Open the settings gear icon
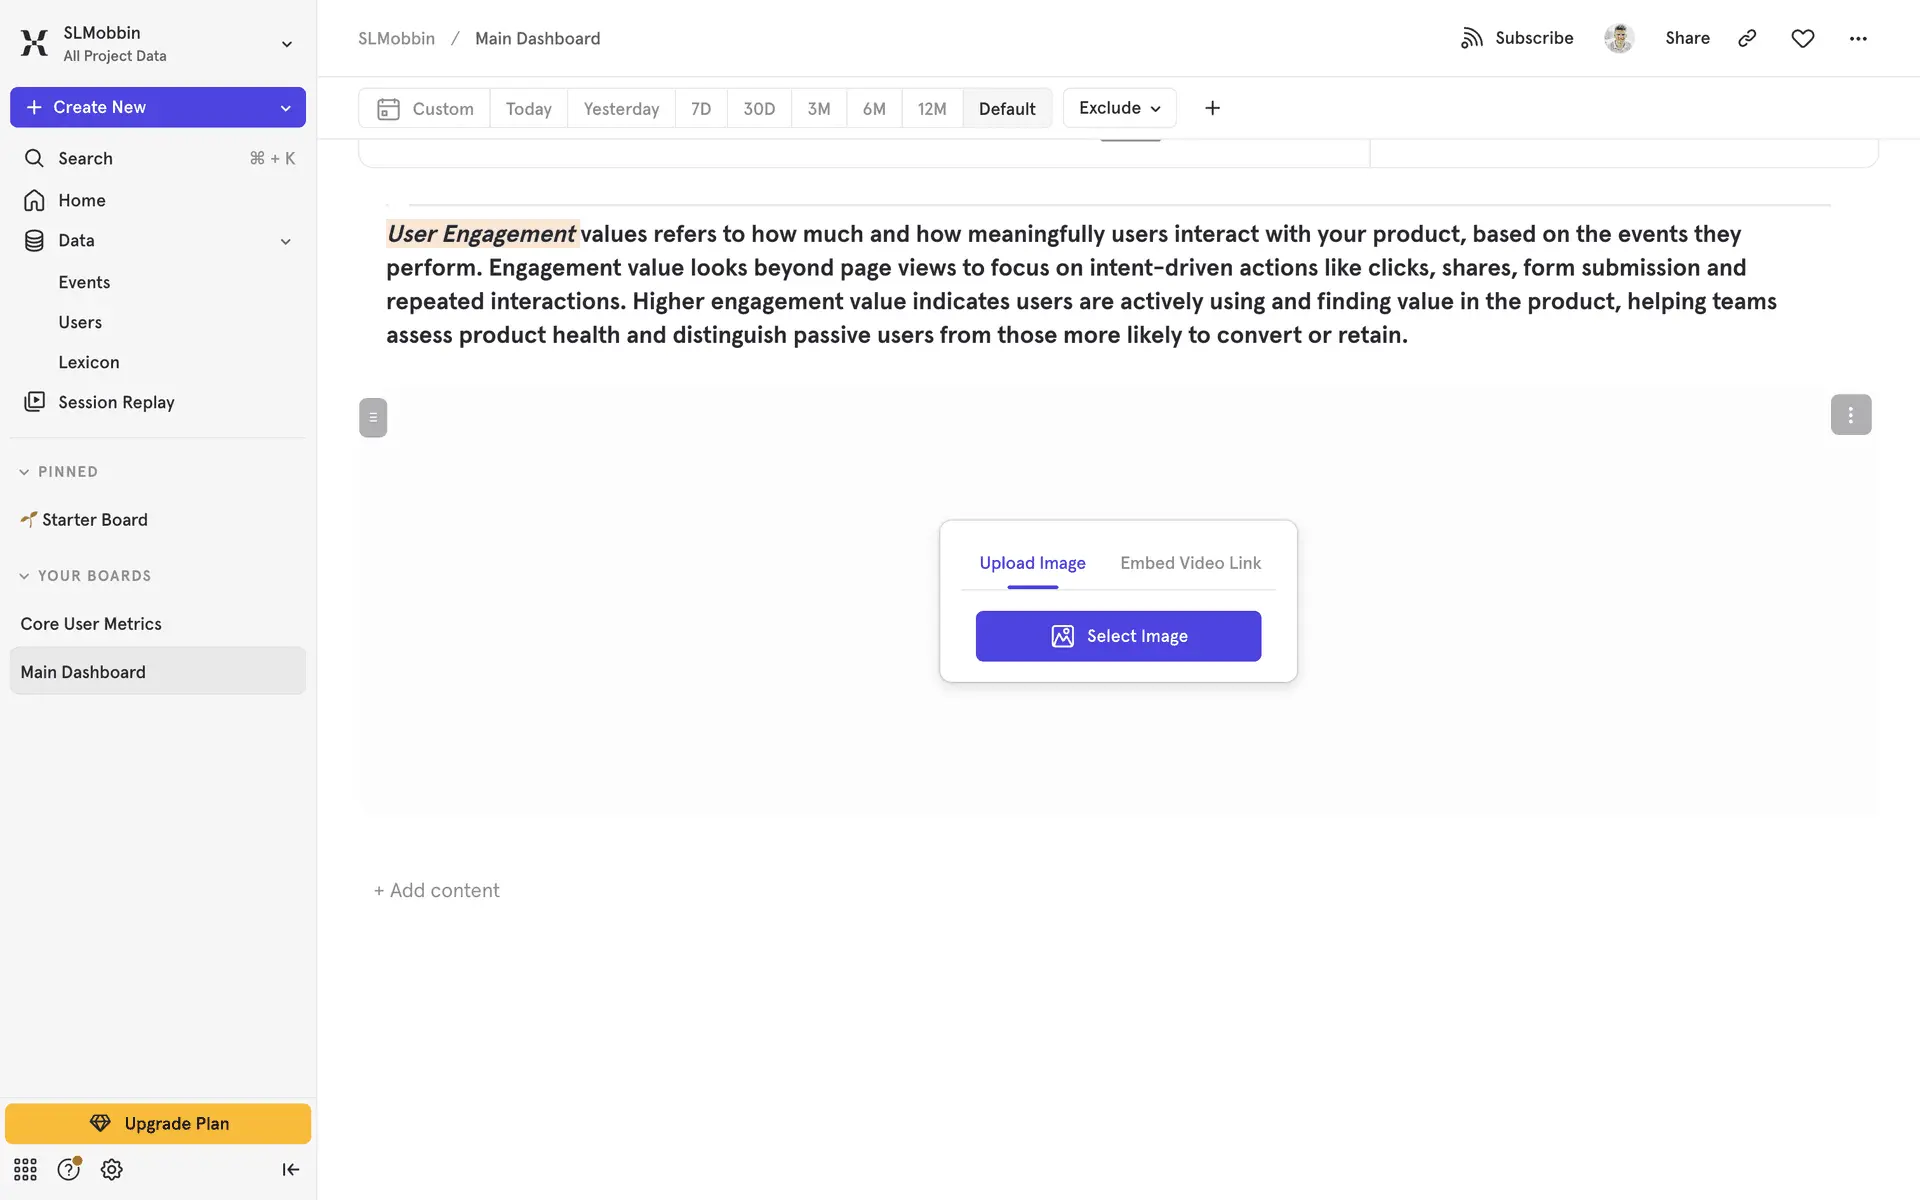The height and width of the screenshot is (1200, 1920). point(112,1169)
